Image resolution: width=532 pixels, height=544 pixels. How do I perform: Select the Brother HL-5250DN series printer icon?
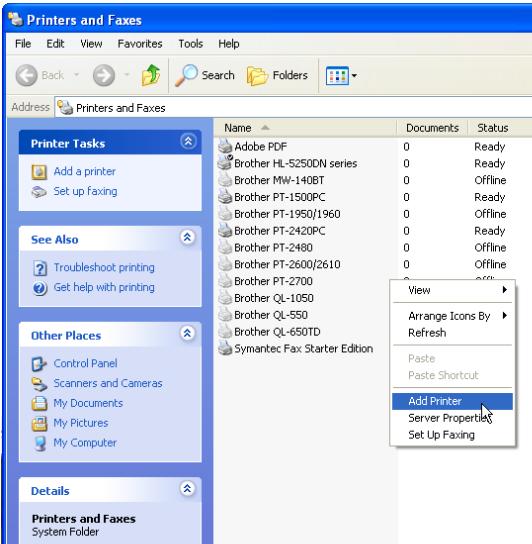pyautogui.click(x=225, y=163)
